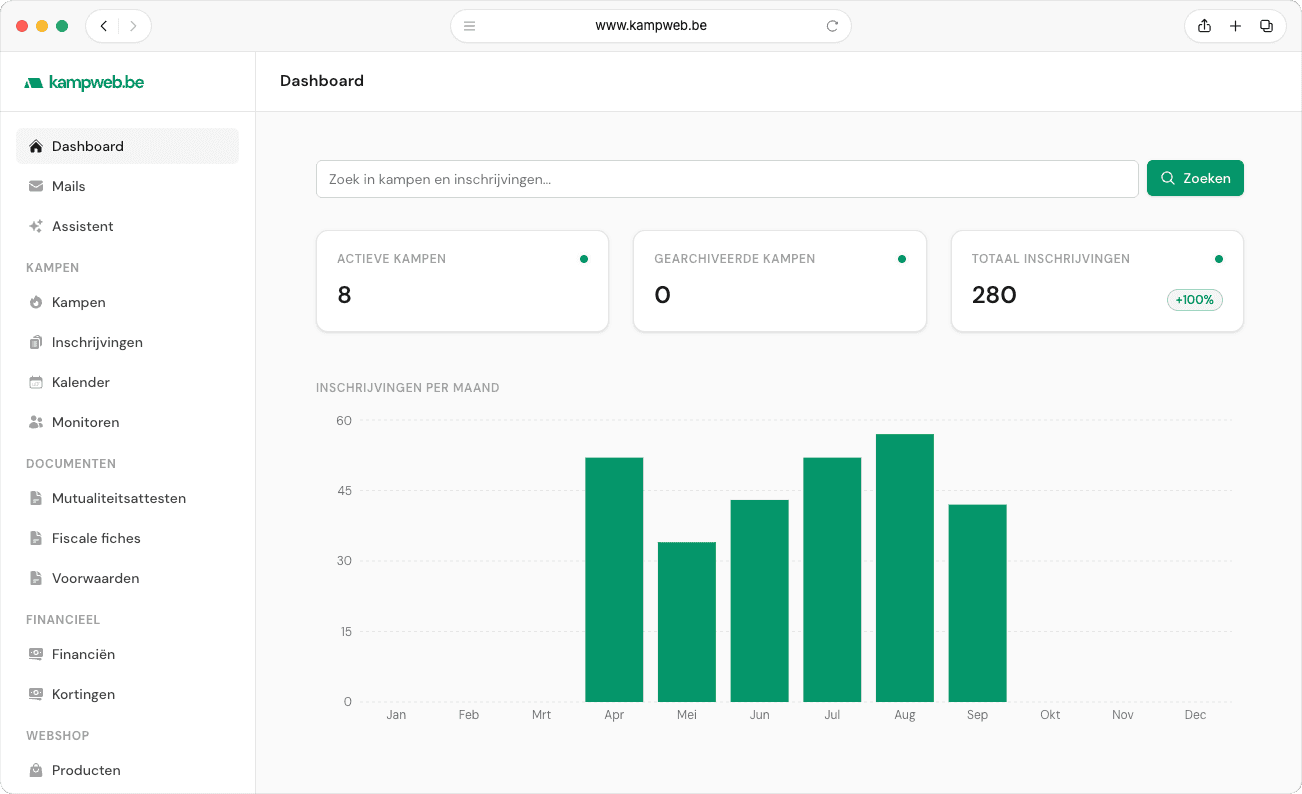This screenshot has height=794, width=1302.
Task: Click the Kampen flame icon
Action: pyautogui.click(x=36, y=302)
